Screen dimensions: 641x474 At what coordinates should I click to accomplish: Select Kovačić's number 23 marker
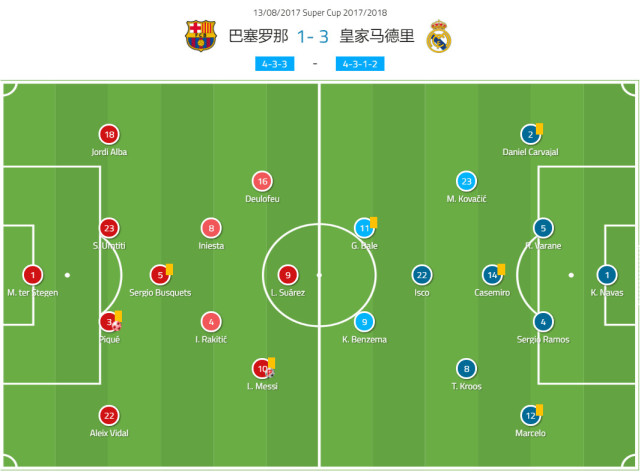(x=465, y=181)
